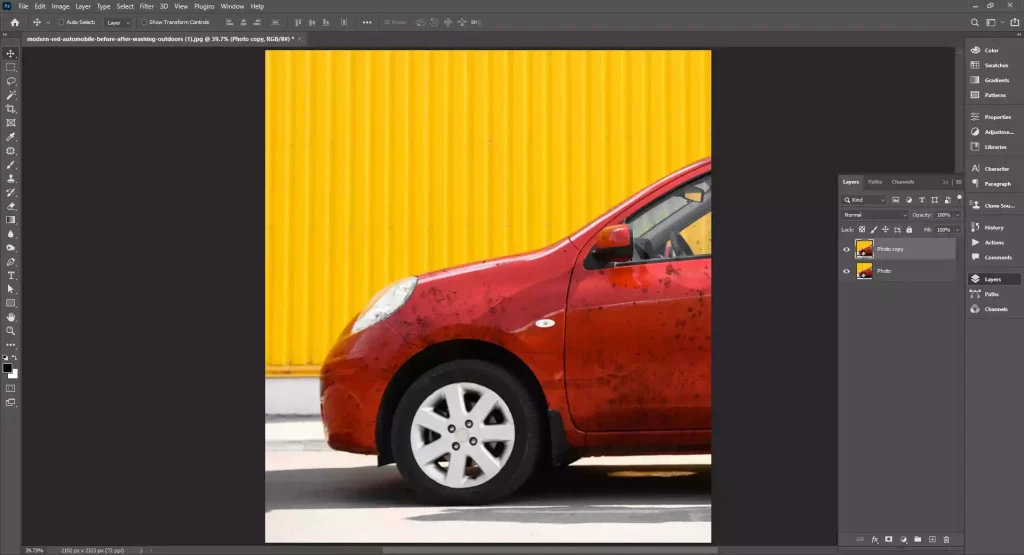Screen dimensions: 1024x555
Task: Choose the Hand tool
Action: 11,317
